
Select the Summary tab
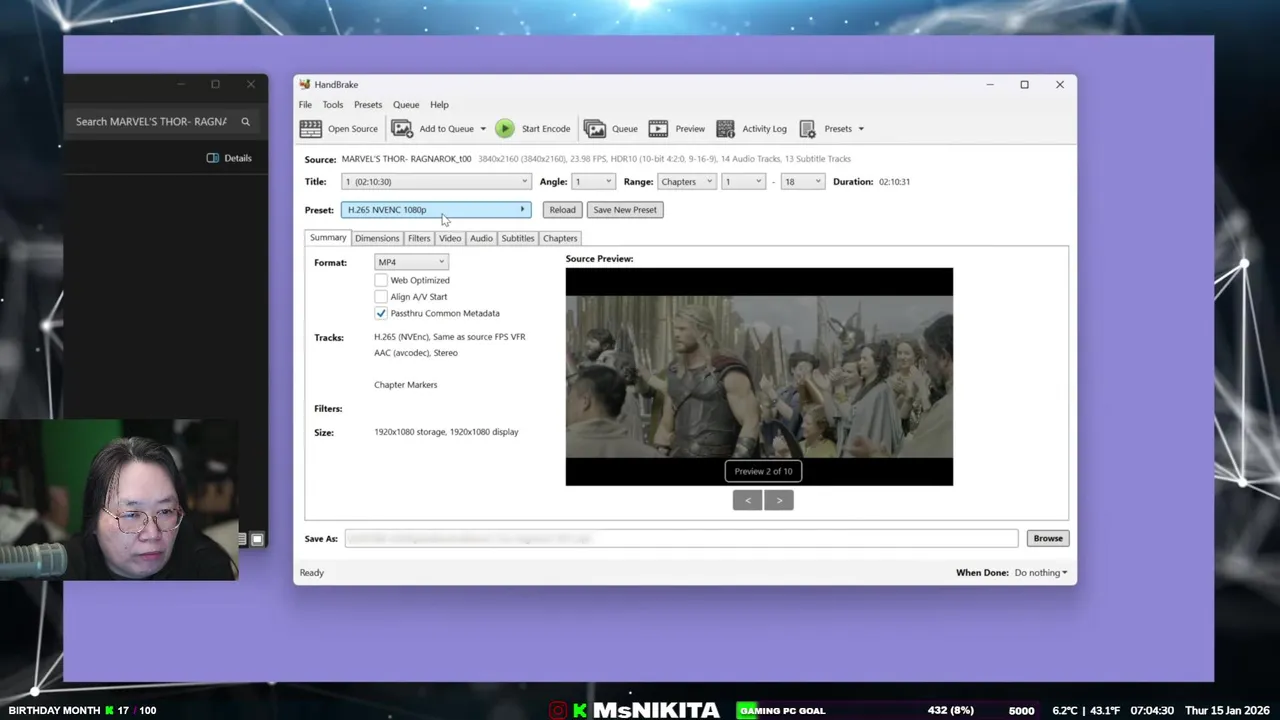click(328, 238)
